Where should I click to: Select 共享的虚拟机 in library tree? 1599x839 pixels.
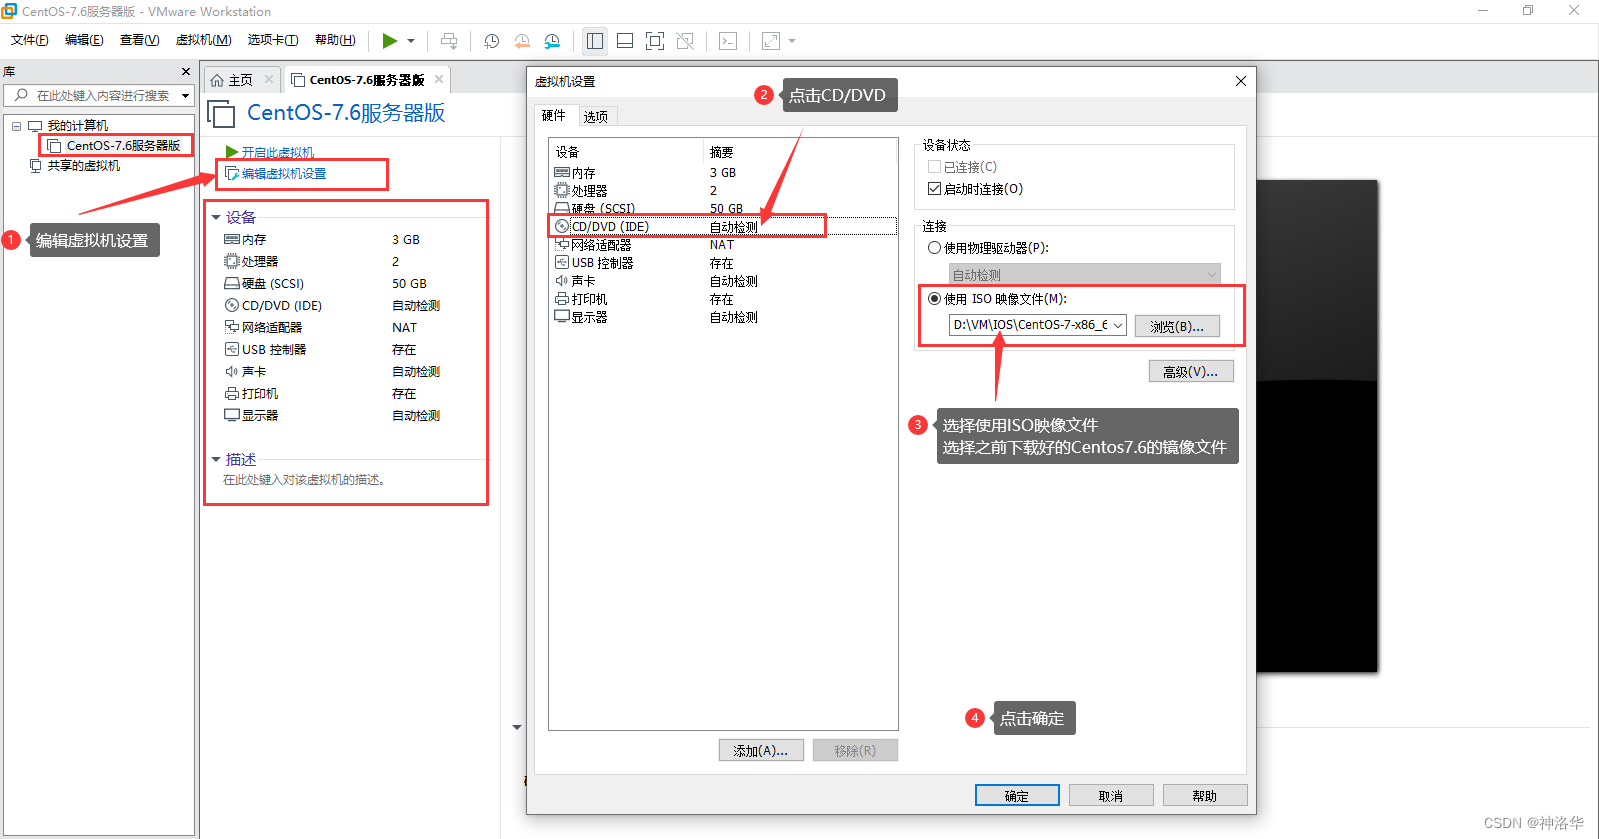coord(83,166)
